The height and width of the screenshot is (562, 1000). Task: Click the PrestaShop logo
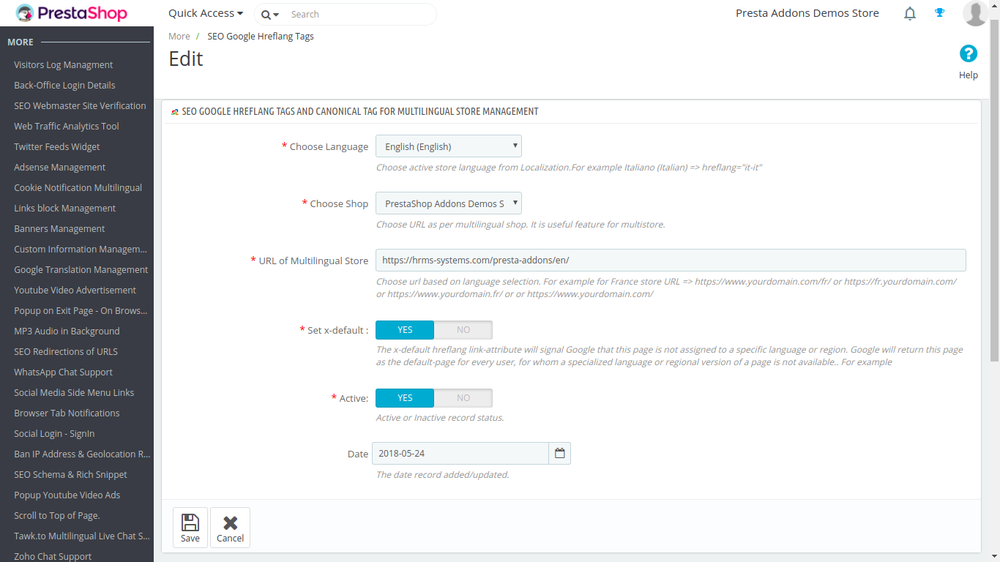[71, 13]
